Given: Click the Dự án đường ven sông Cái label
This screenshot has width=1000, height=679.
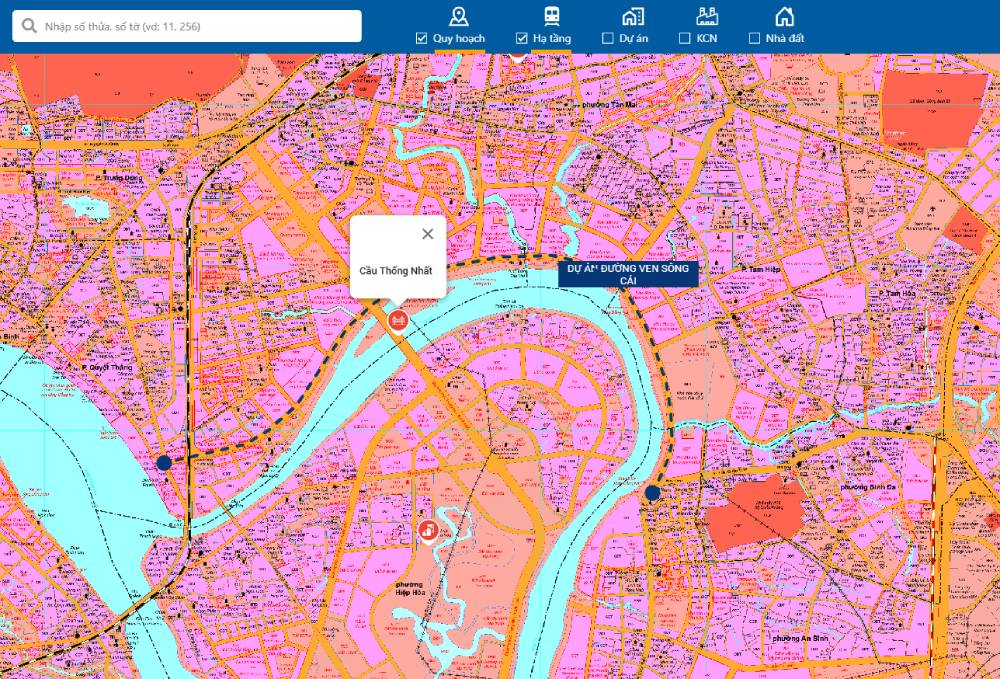Looking at the screenshot, I should (627, 274).
